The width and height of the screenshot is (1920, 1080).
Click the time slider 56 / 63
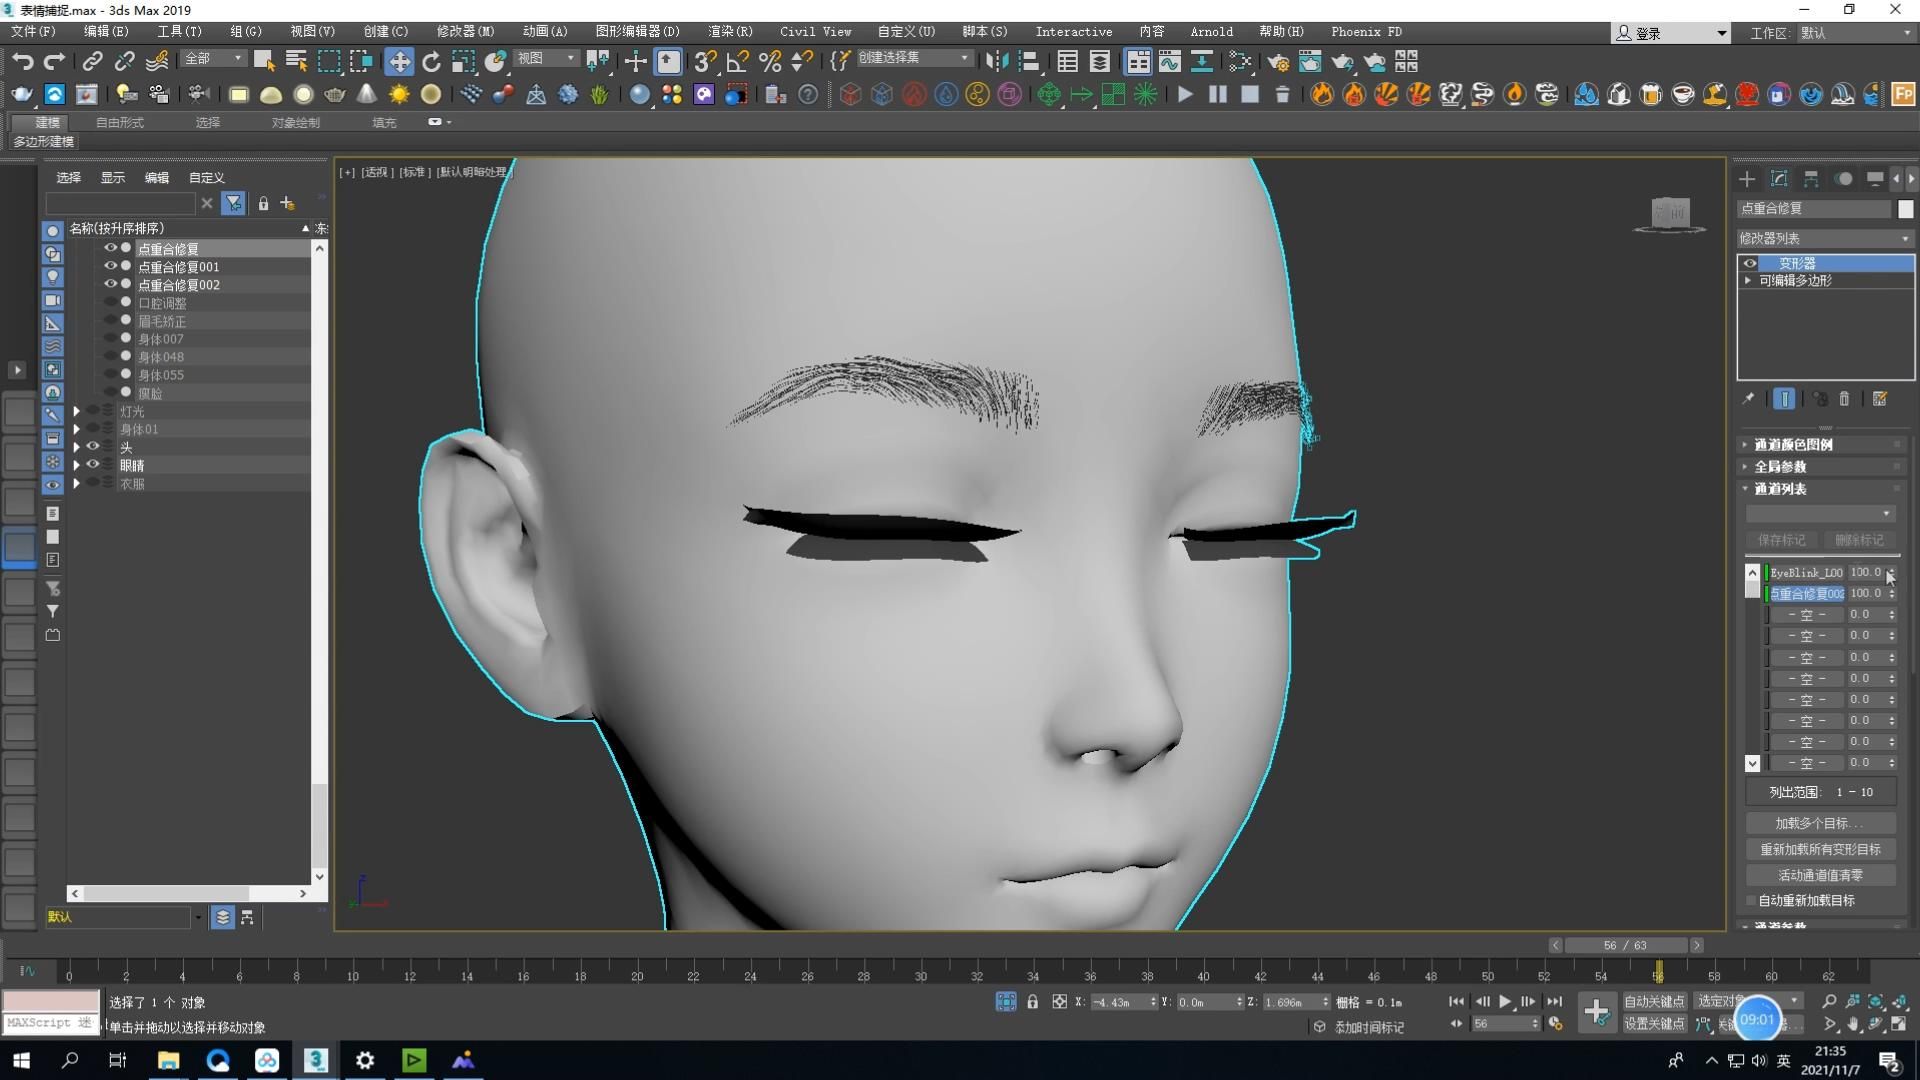[1625, 945]
